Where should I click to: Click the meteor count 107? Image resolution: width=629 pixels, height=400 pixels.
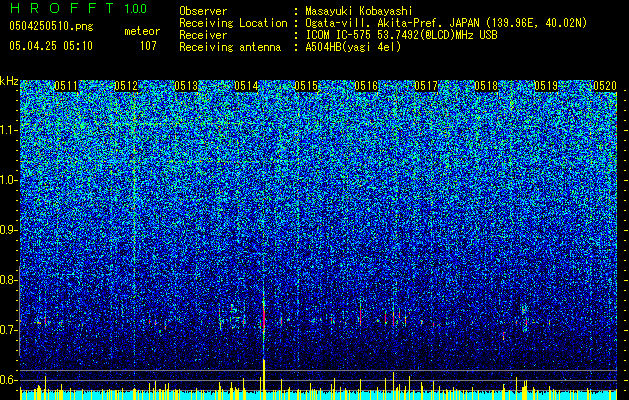(x=148, y=46)
